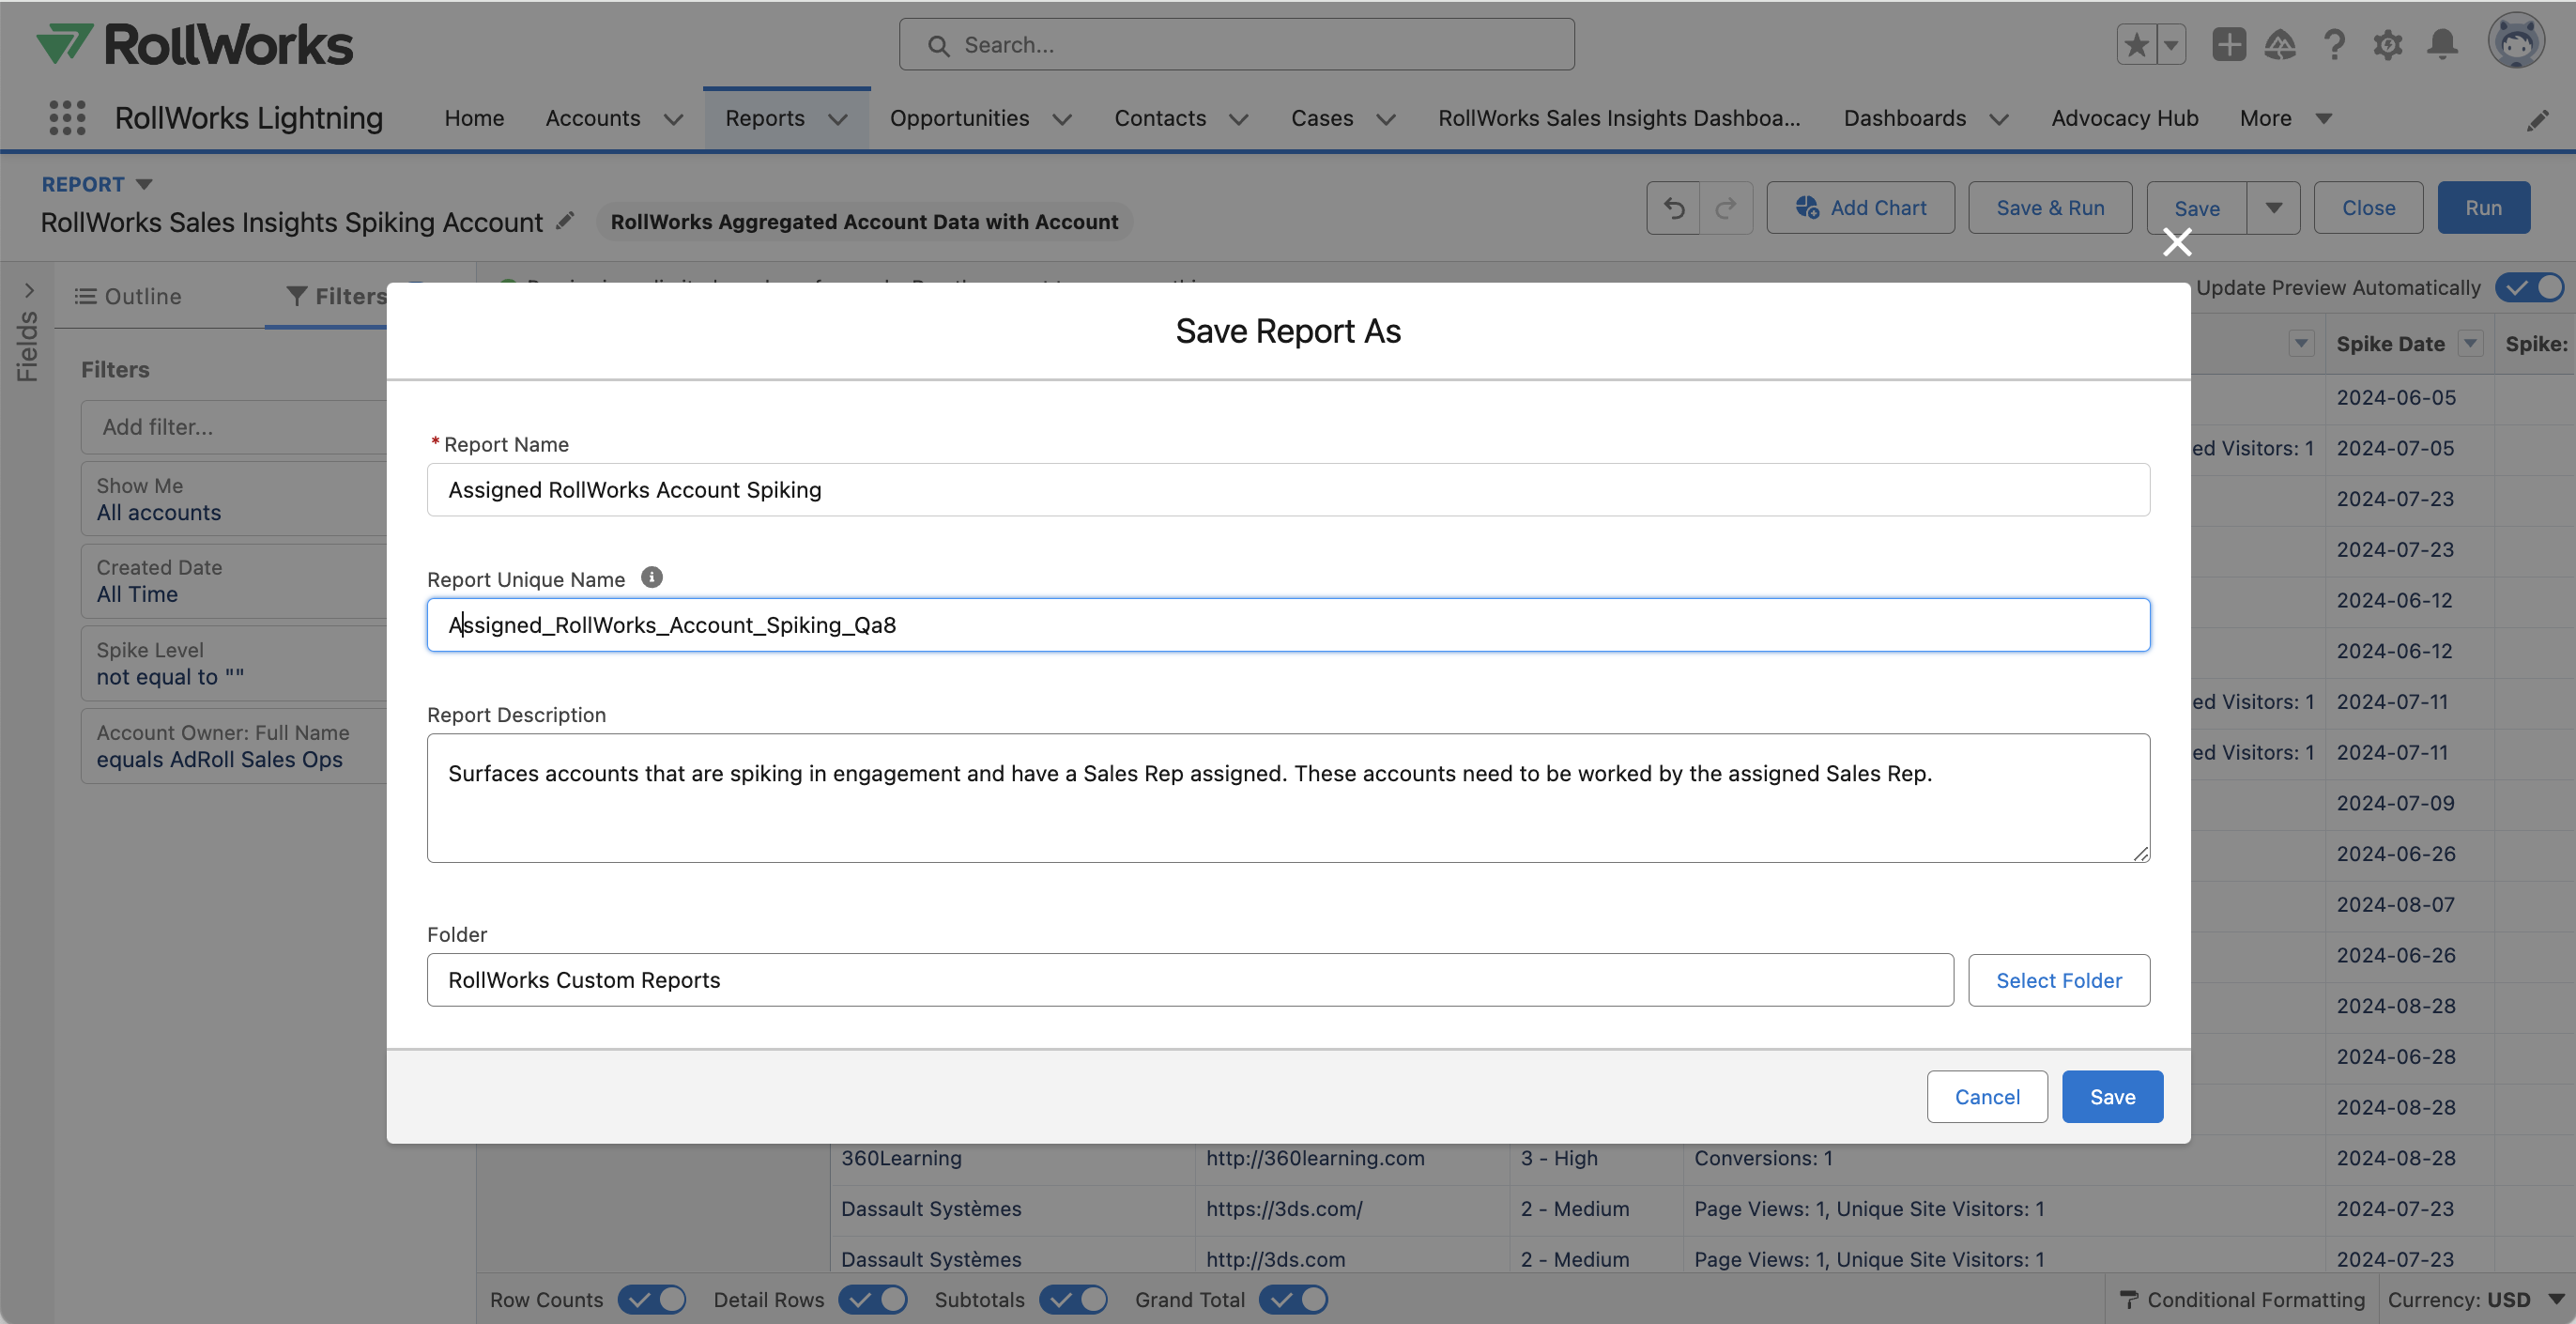Click the Report Name input field
2576x1324 pixels.
1288,490
